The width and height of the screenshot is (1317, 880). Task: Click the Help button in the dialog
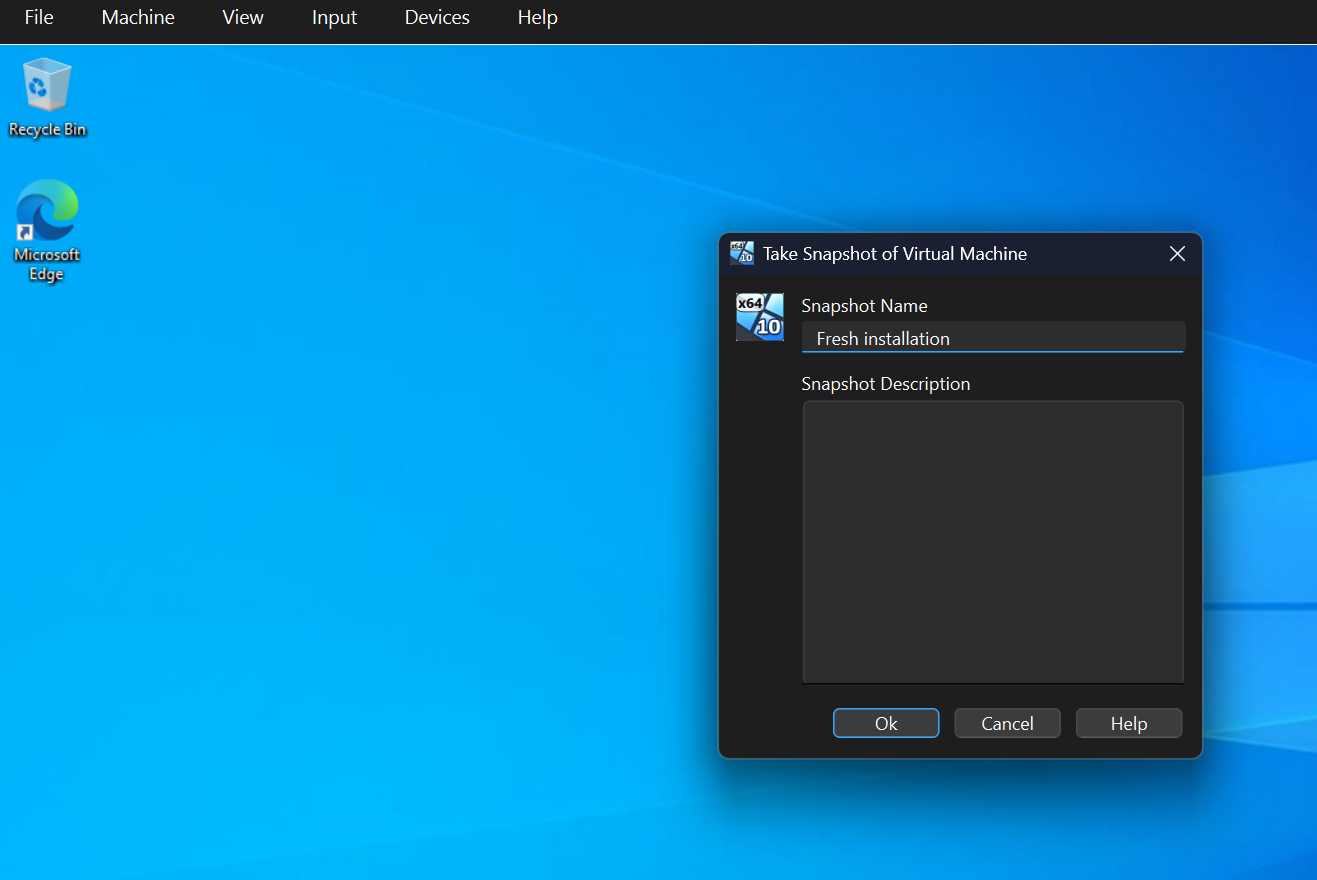[1128, 723]
